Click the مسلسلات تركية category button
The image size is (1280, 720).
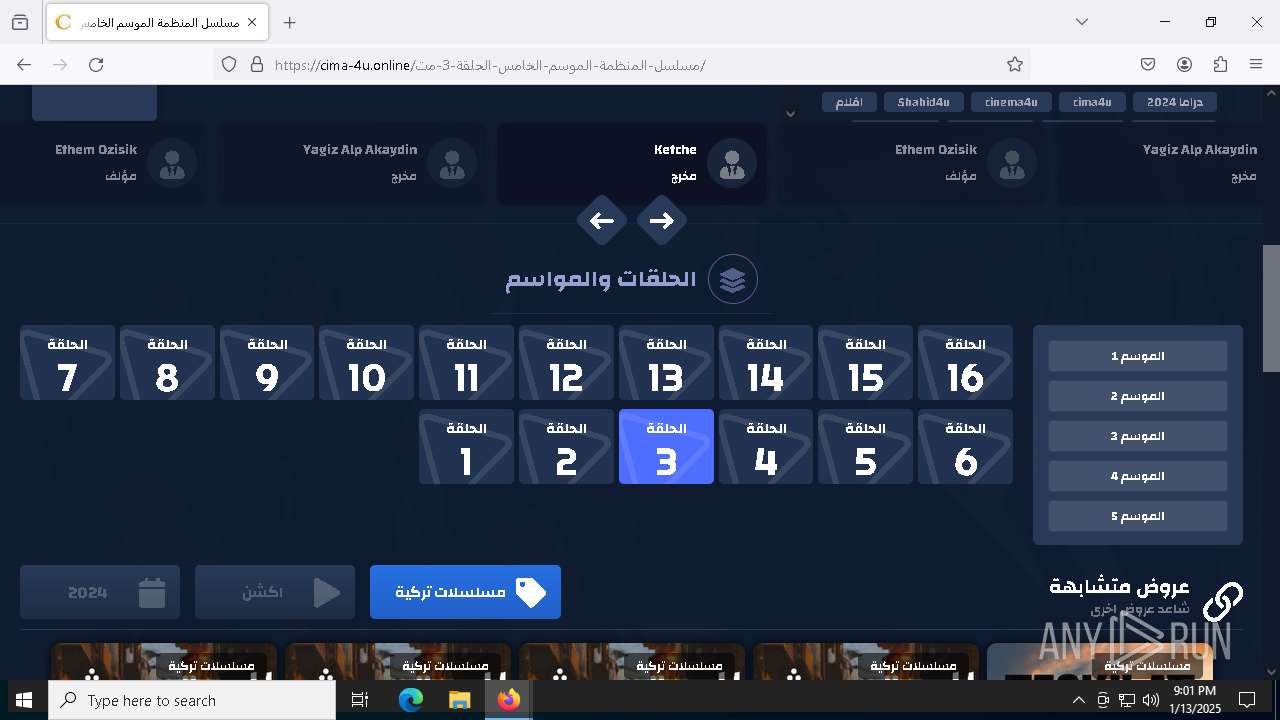(x=465, y=592)
